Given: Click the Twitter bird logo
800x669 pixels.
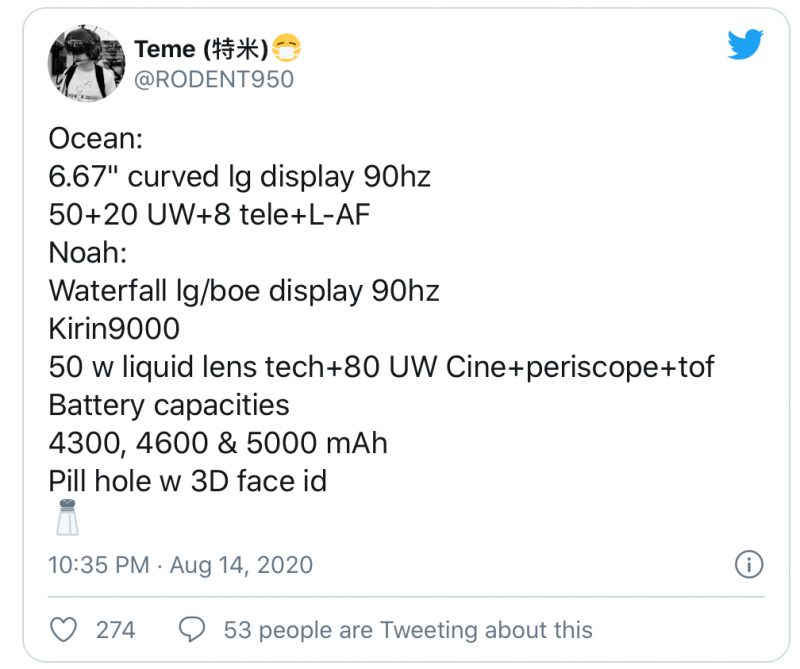Looking at the screenshot, I should (x=745, y=44).
